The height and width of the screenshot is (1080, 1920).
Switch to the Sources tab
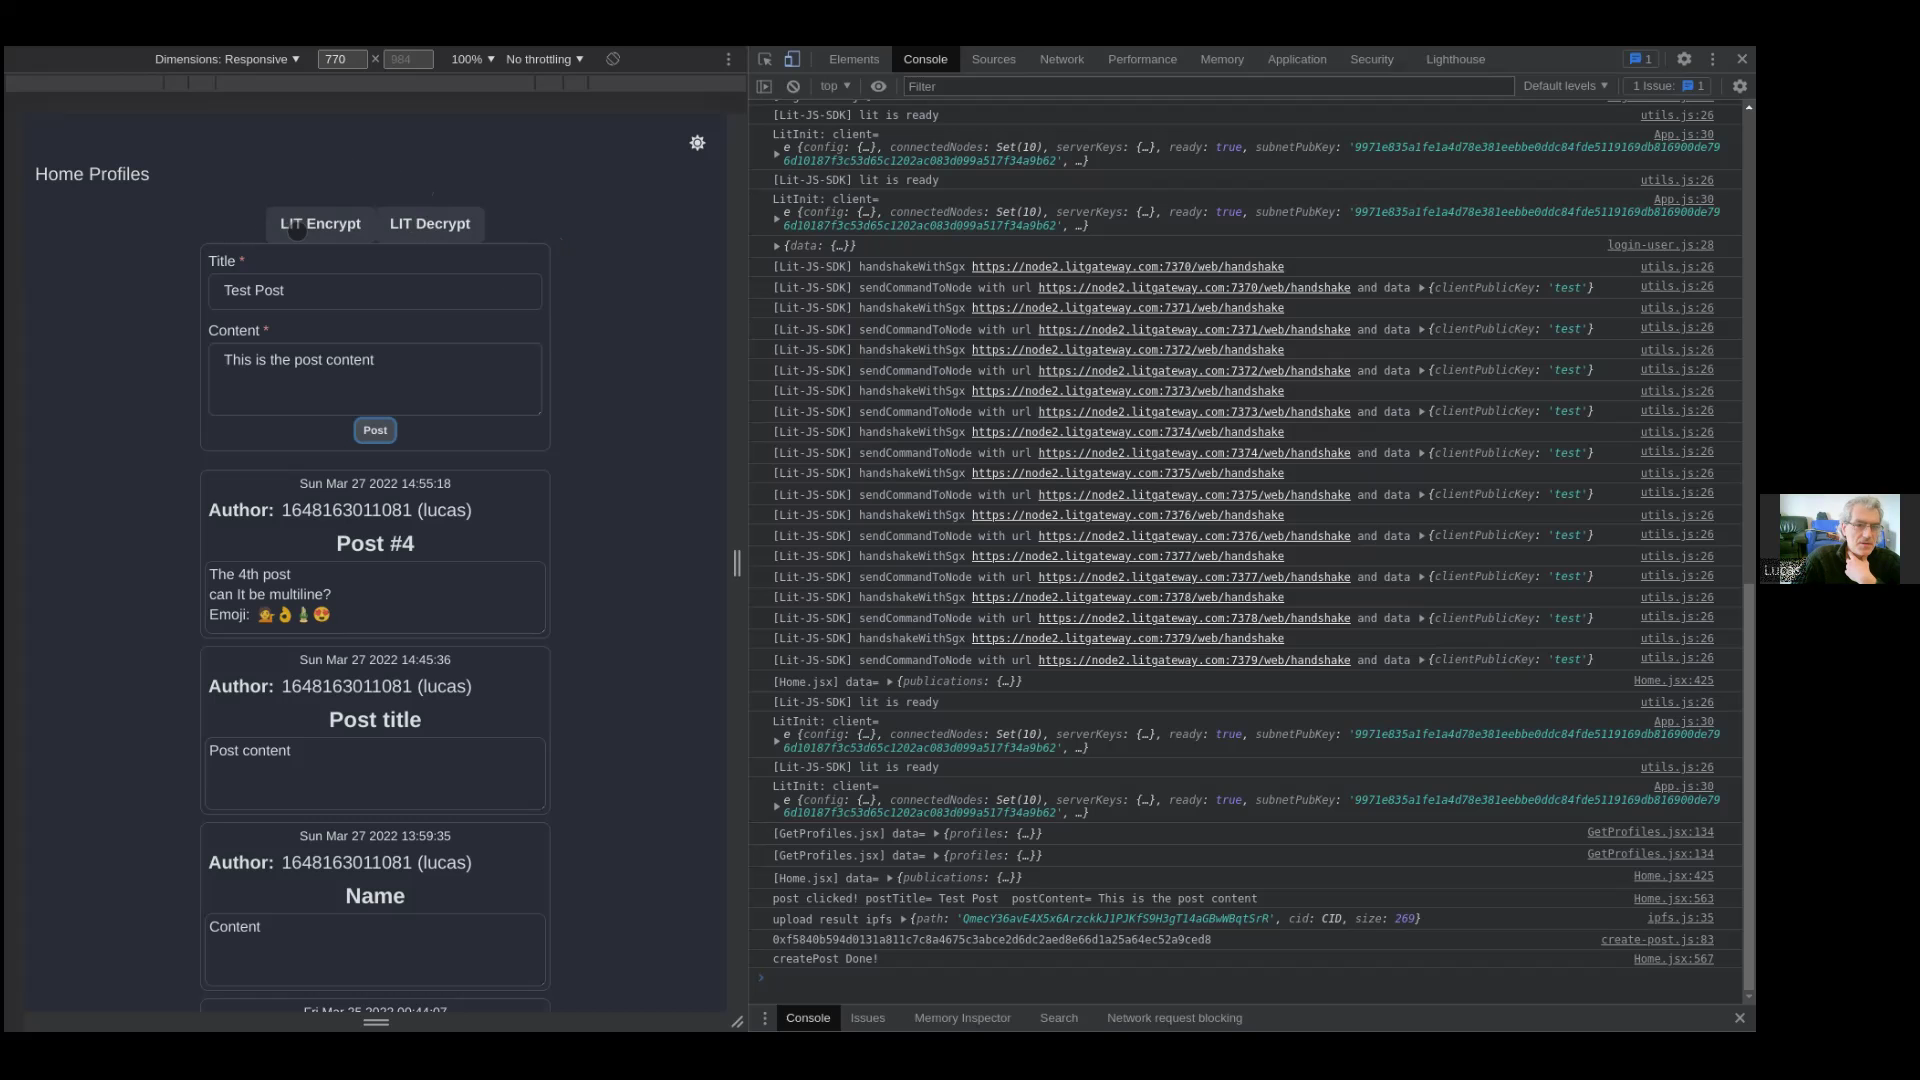[993, 59]
